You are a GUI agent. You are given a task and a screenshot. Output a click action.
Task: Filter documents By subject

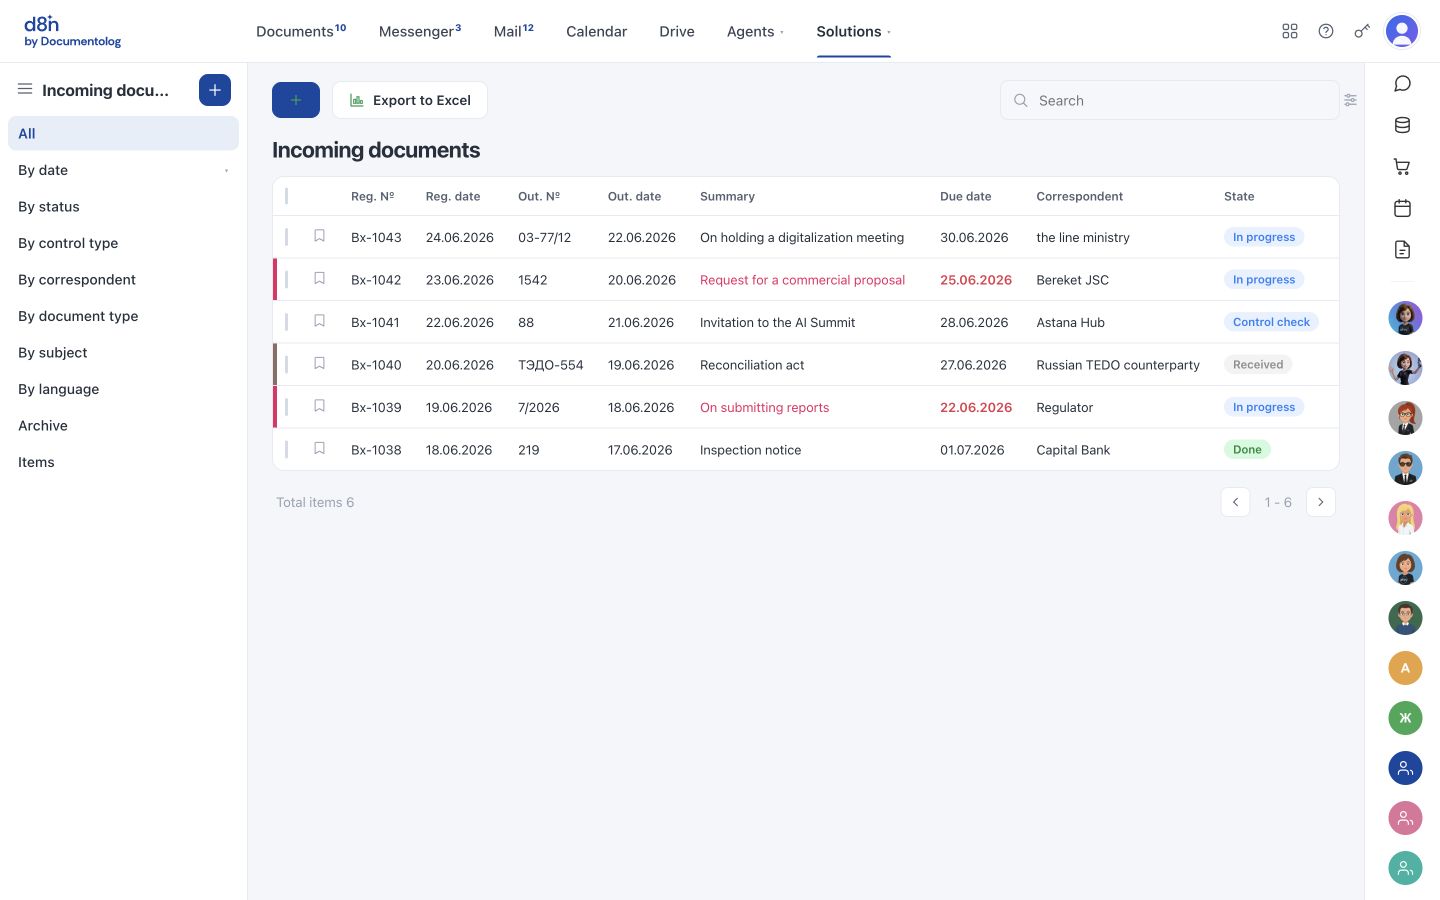click(123, 352)
